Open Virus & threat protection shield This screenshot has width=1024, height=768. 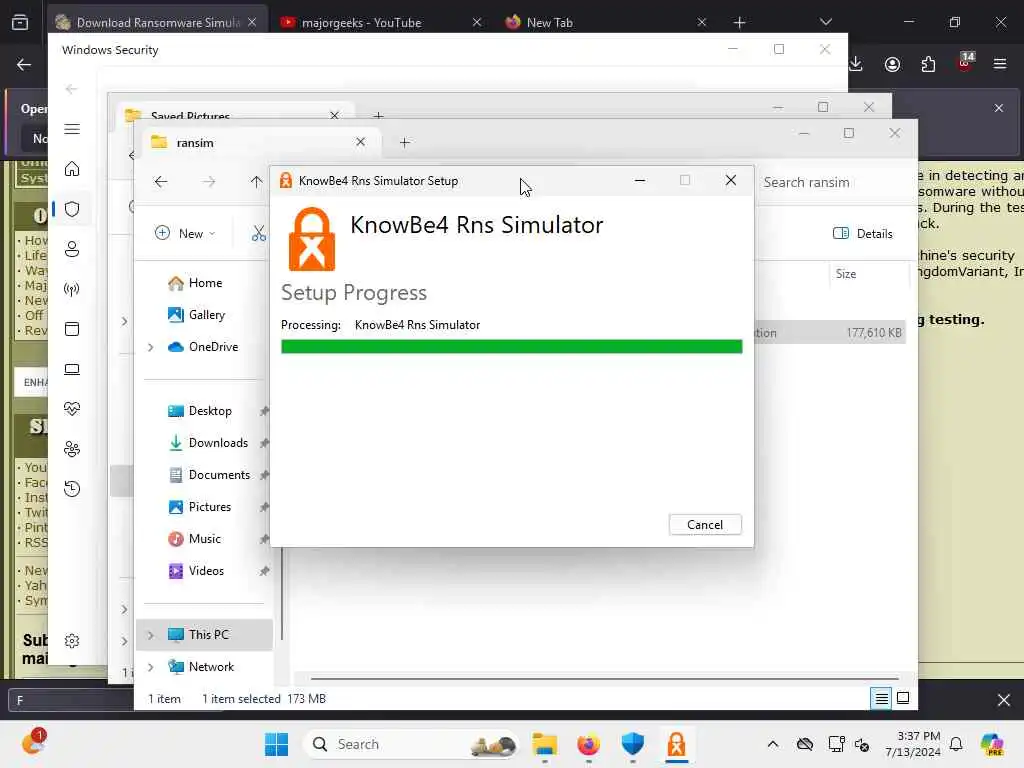(x=72, y=209)
